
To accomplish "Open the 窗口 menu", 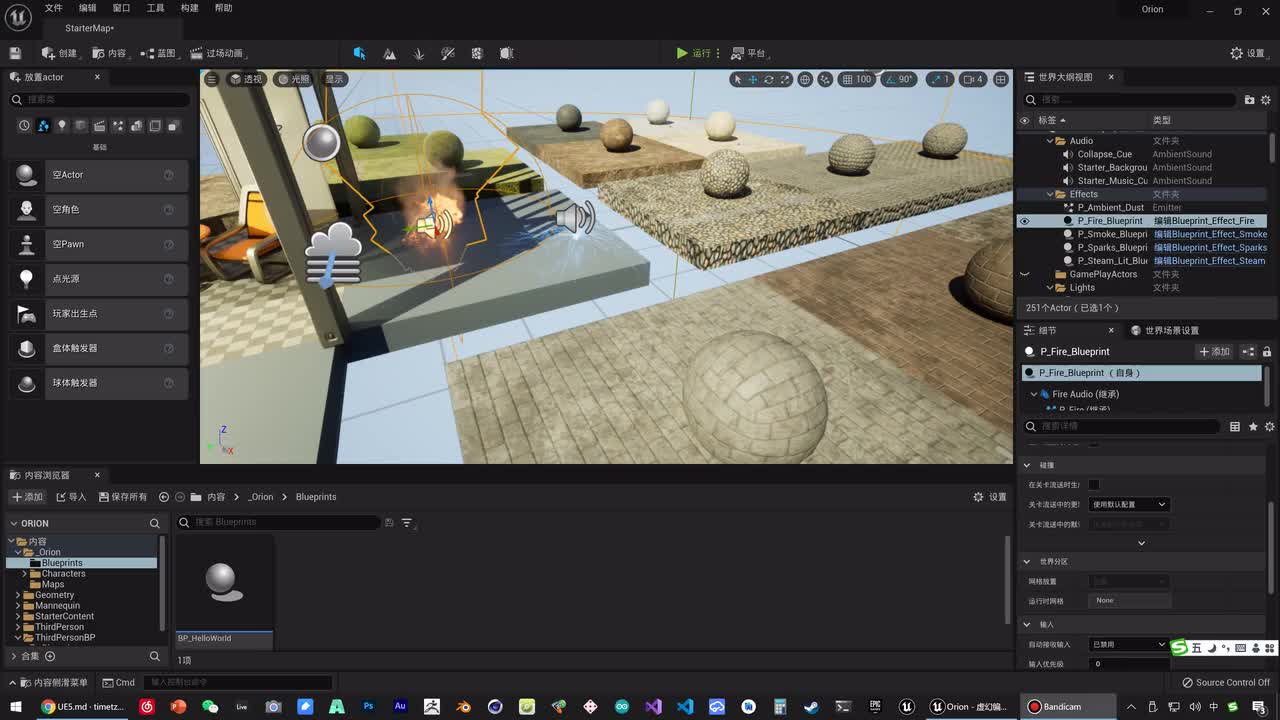I will pos(121,8).
